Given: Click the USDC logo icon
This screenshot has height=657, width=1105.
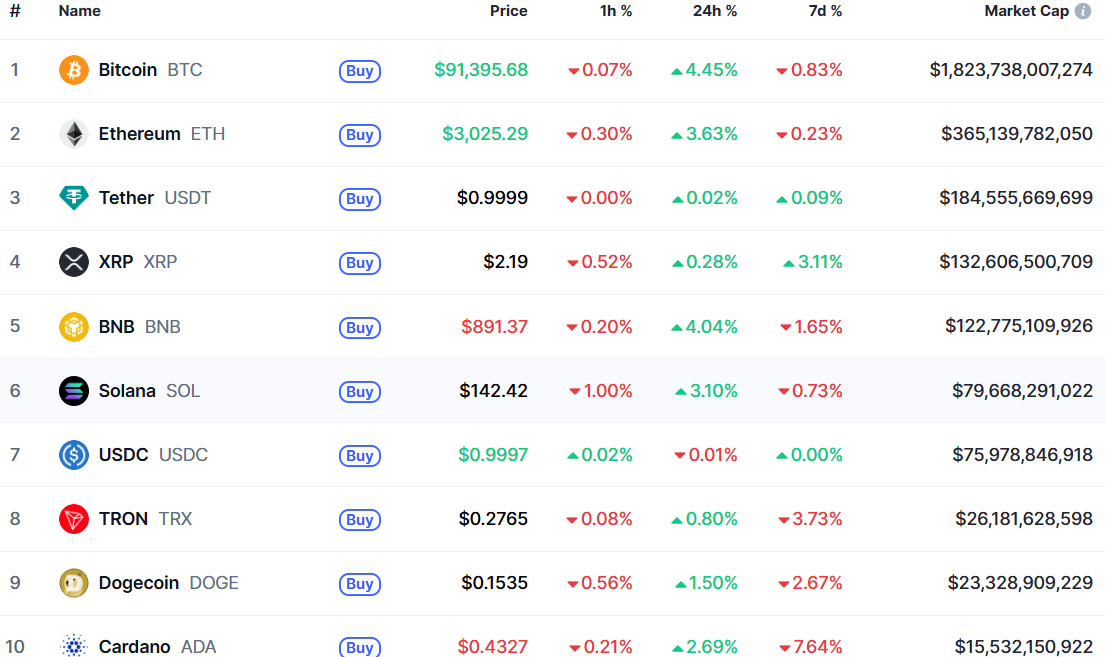Looking at the screenshot, I should pos(74,455).
